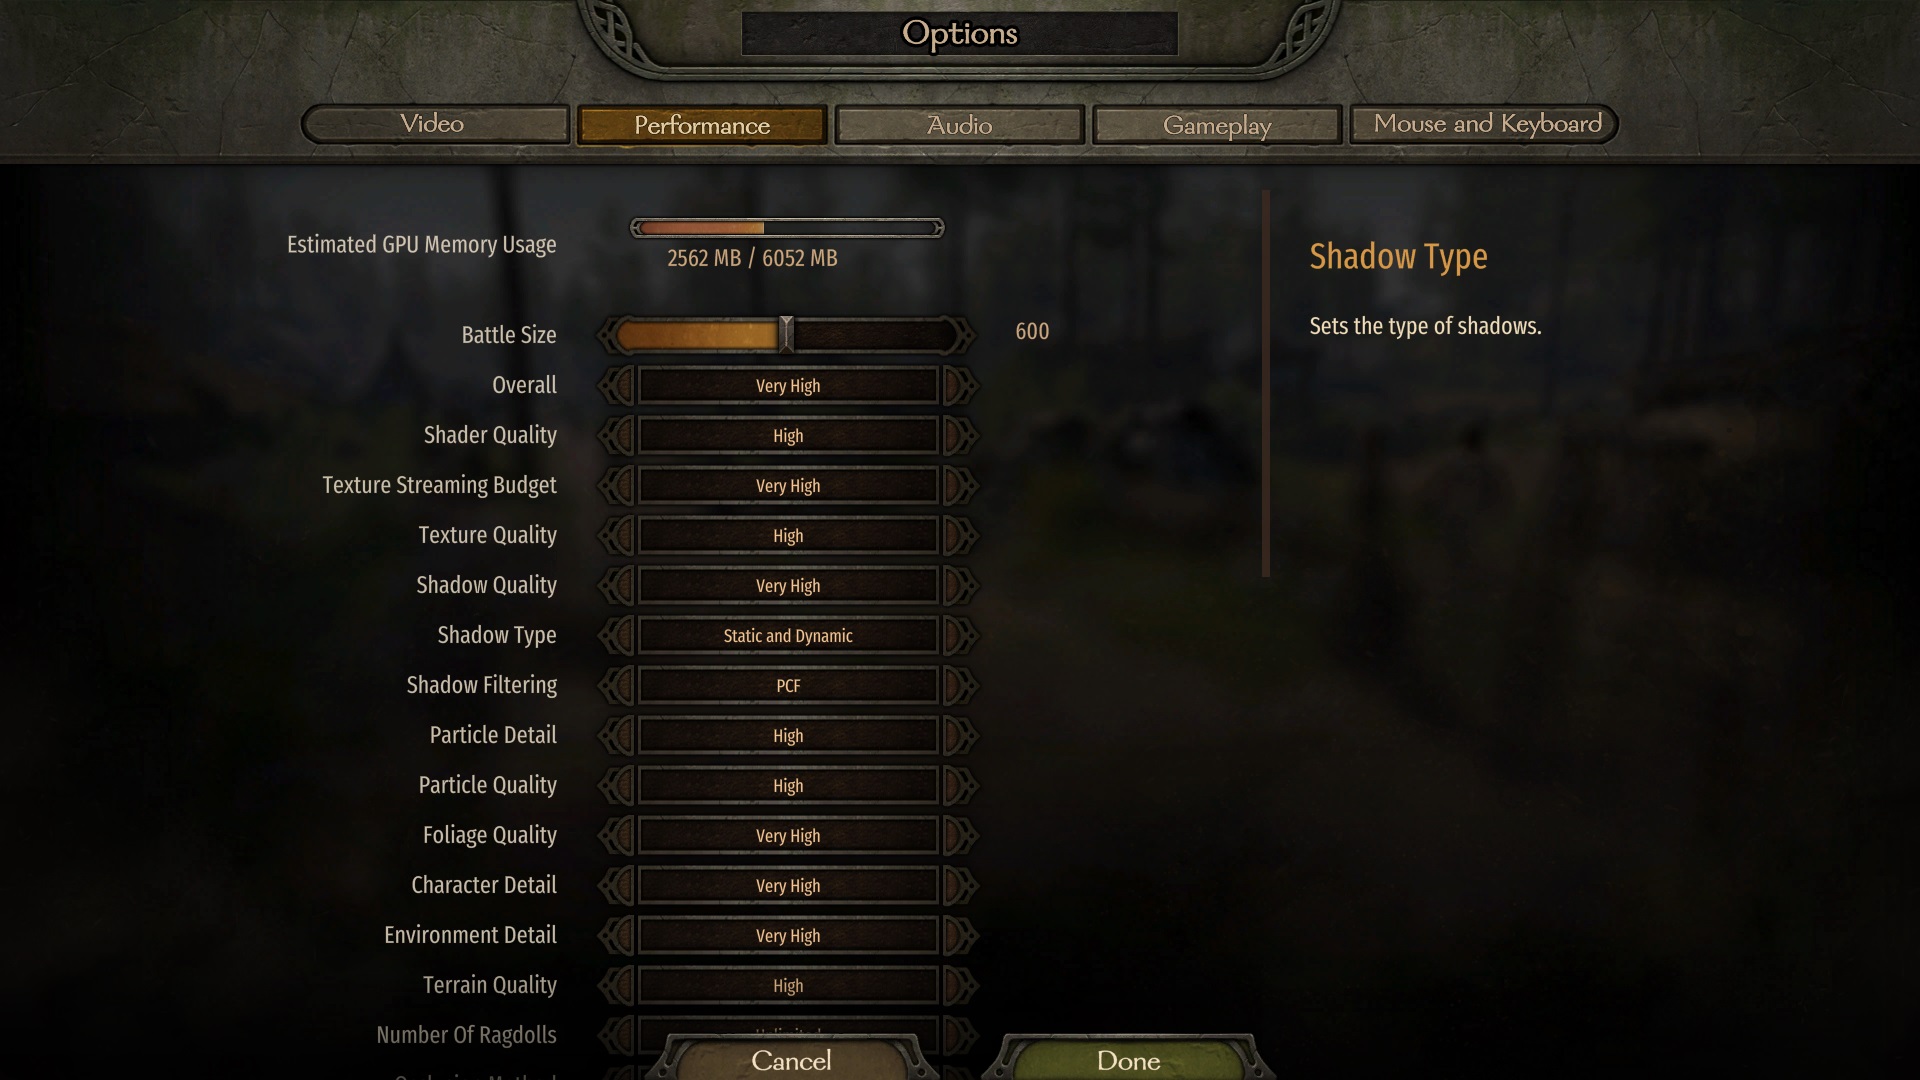
Task: Switch to the Video settings tab
Action: (x=433, y=123)
